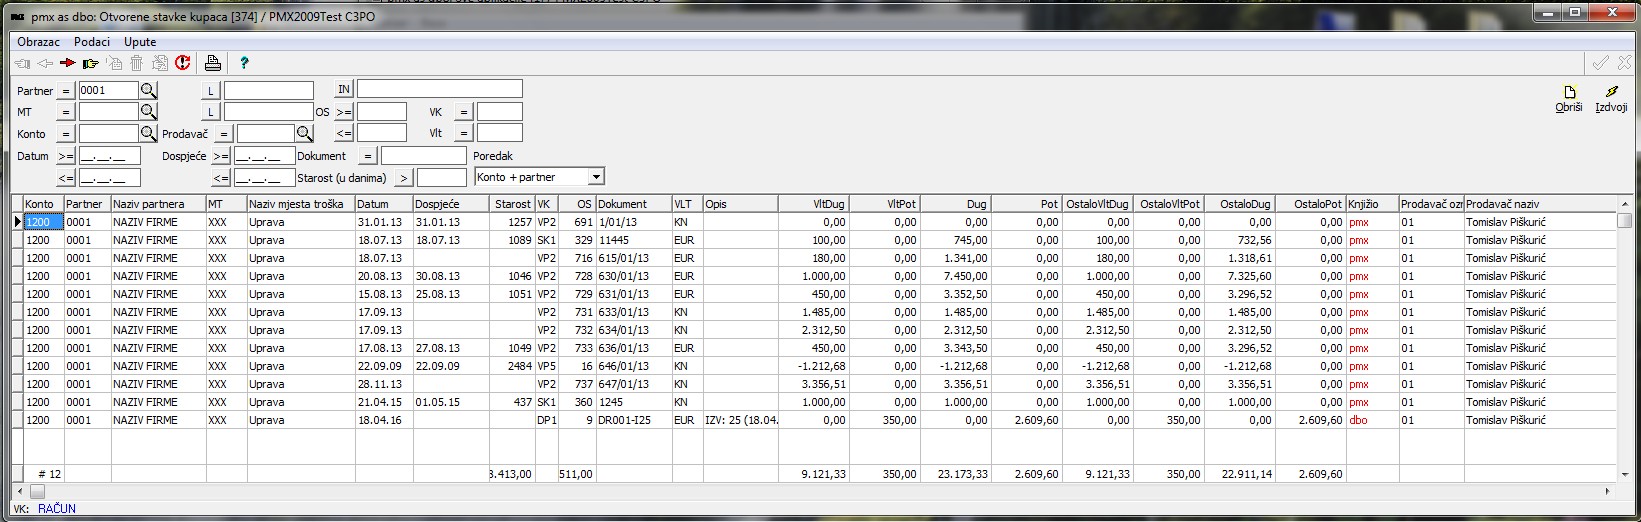This screenshot has height=522, width=1641.
Task: Open the Obrazac menu
Action: [x=38, y=42]
